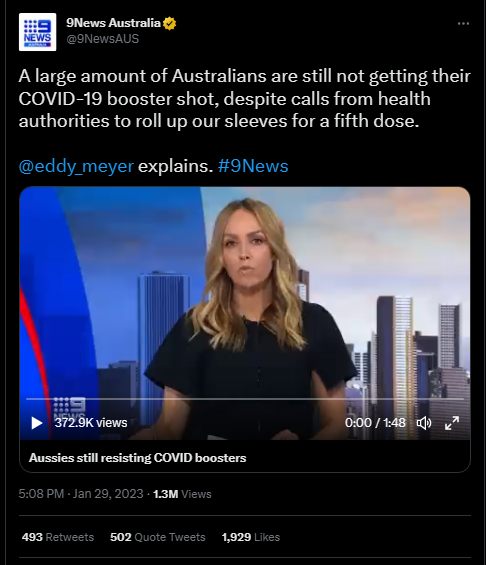This screenshot has height=565, width=486.
Task: Expand the video to fullscreen
Action: tap(452, 423)
